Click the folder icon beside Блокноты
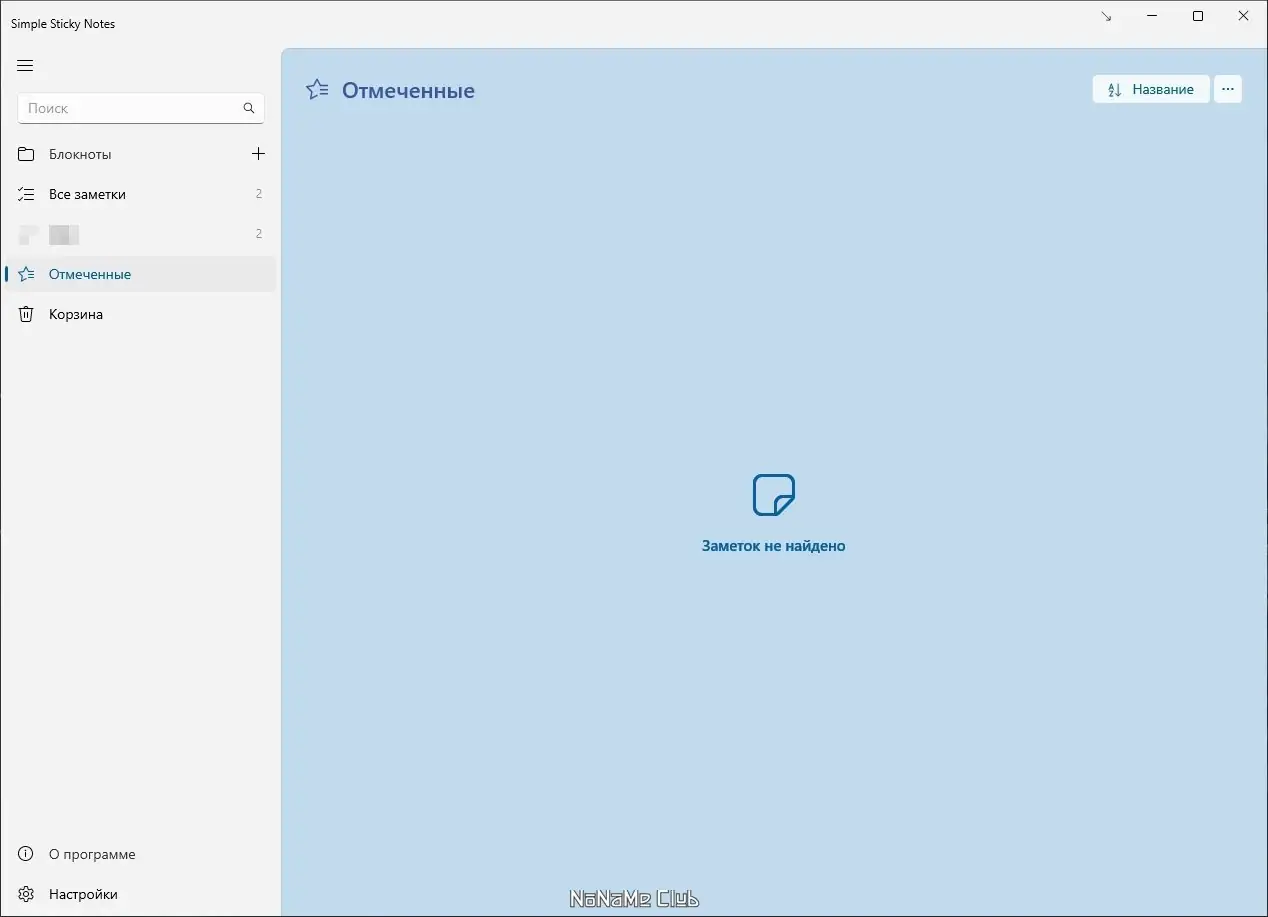 (26, 154)
